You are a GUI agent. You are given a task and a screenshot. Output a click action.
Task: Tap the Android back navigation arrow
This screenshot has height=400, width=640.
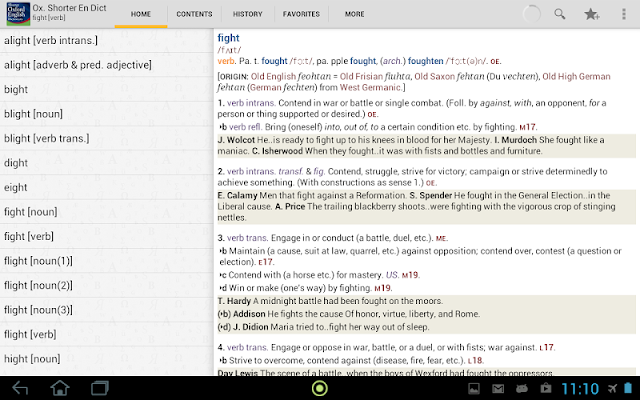tap(20, 388)
